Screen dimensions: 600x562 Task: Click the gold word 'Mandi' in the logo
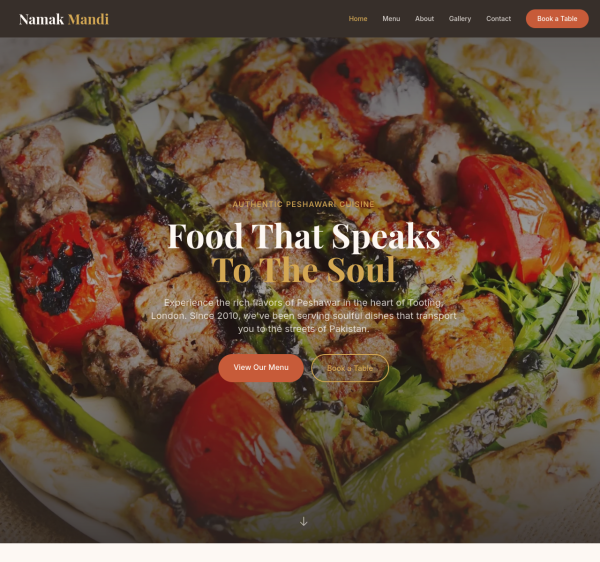[x=88, y=19]
